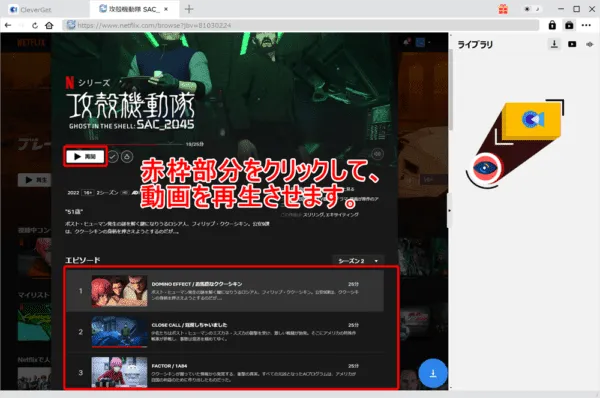Play episode 1 DOMINO EFFECT row
The width and height of the screenshot is (600, 398).
(x=225, y=291)
